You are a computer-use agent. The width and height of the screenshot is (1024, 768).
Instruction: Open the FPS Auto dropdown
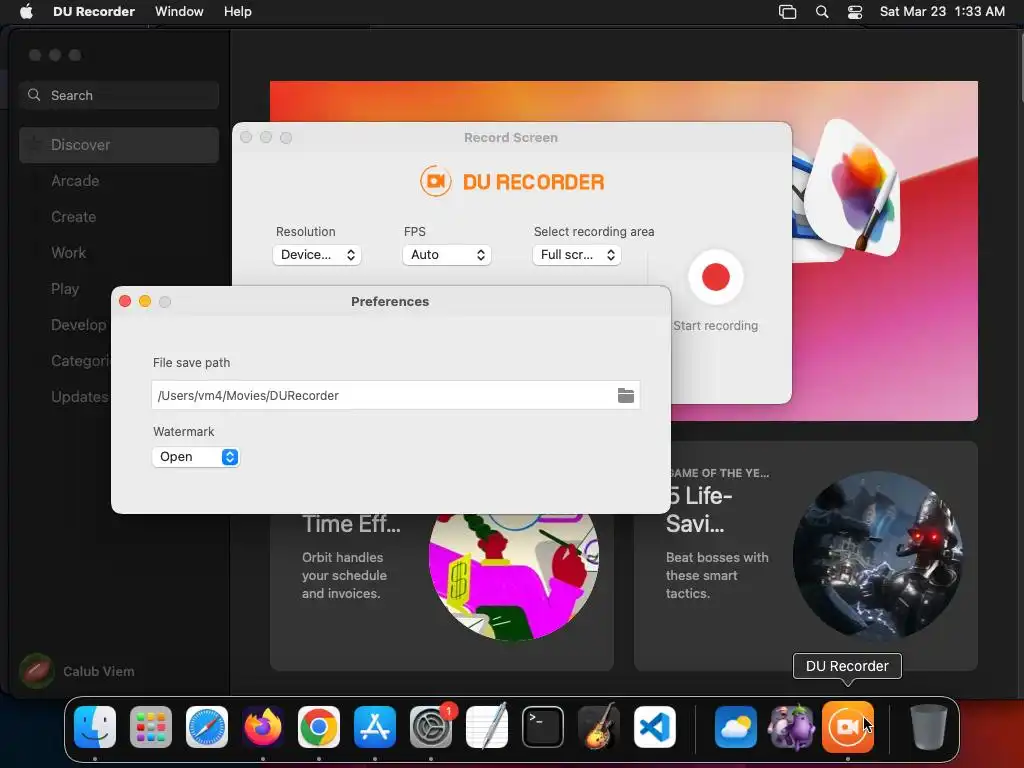pyautogui.click(x=447, y=255)
